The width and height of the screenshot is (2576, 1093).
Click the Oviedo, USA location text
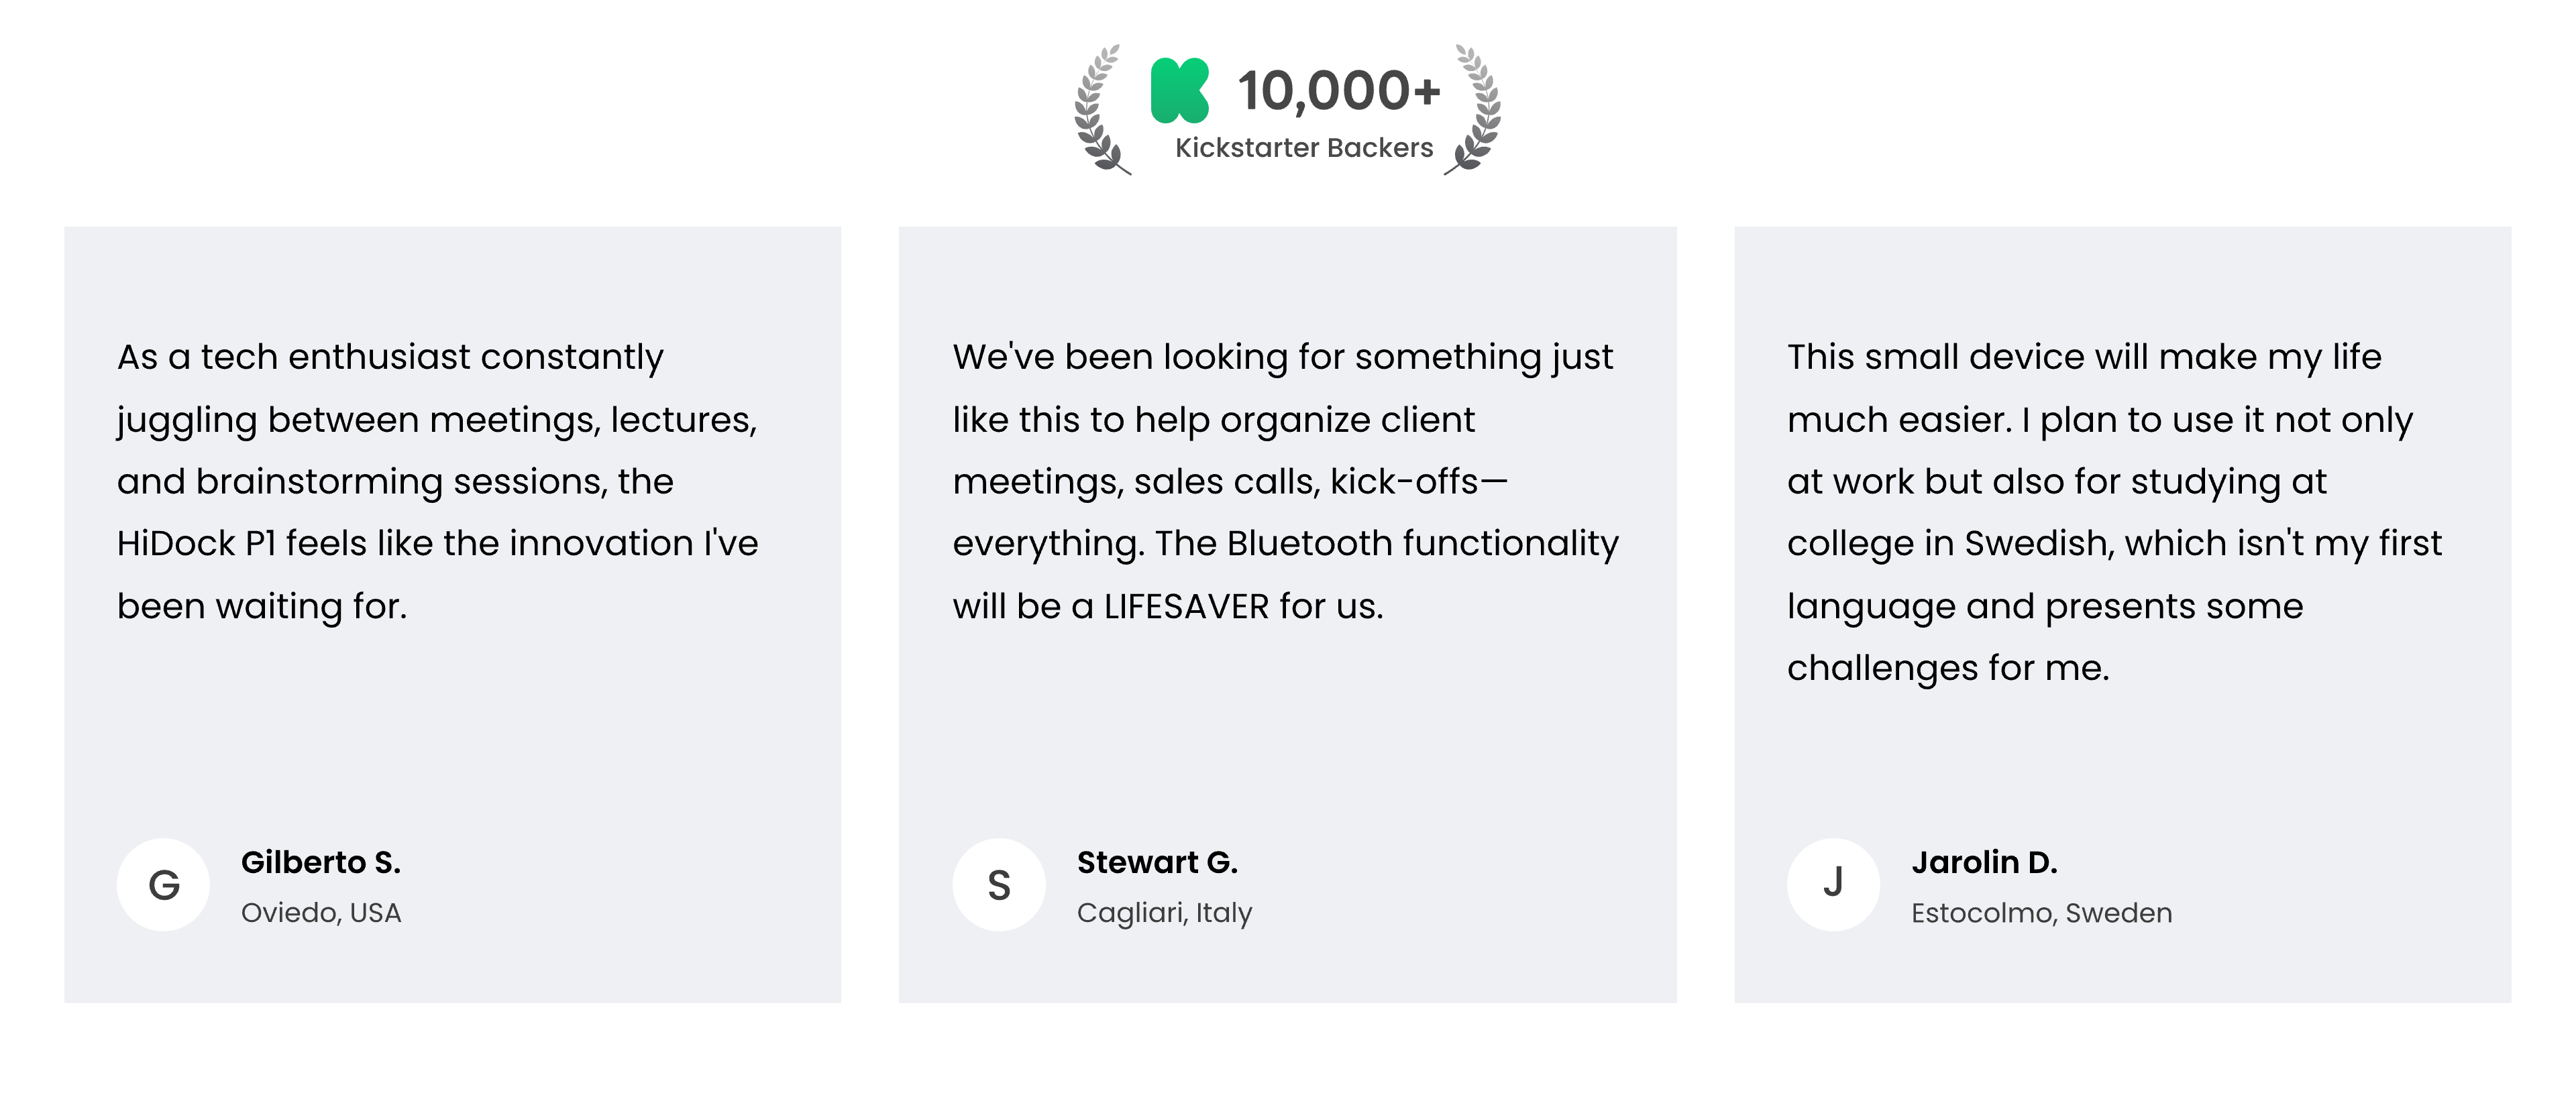pos(320,913)
